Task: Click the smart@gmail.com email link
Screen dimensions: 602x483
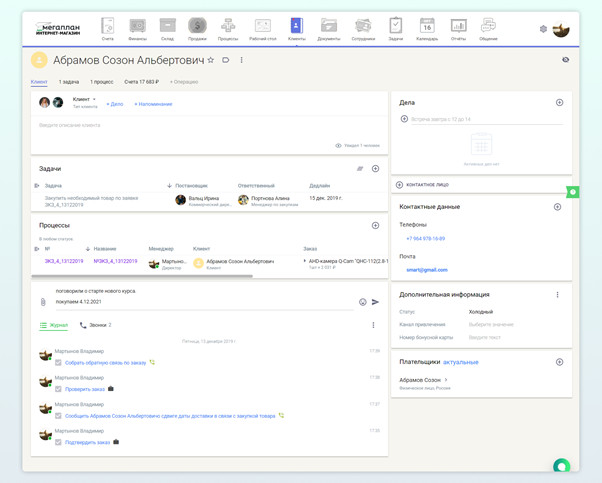Action: pyautogui.click(x=427, y=270)
